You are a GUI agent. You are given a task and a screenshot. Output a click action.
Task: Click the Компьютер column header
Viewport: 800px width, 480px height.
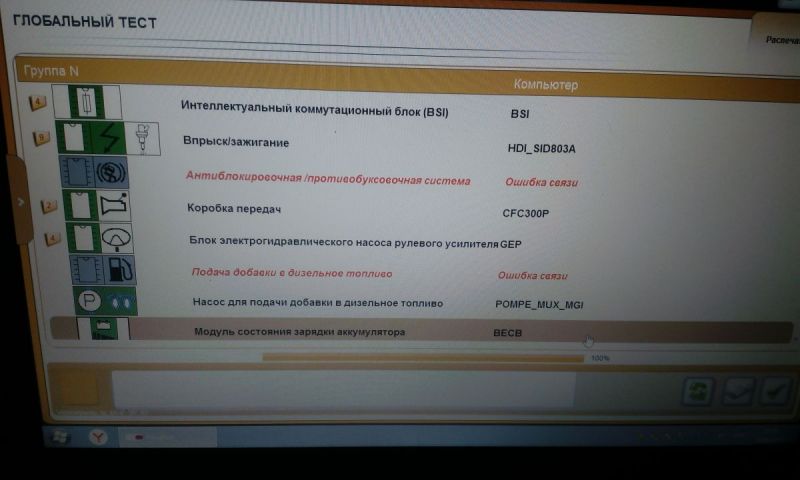click(x=545, y=85)
